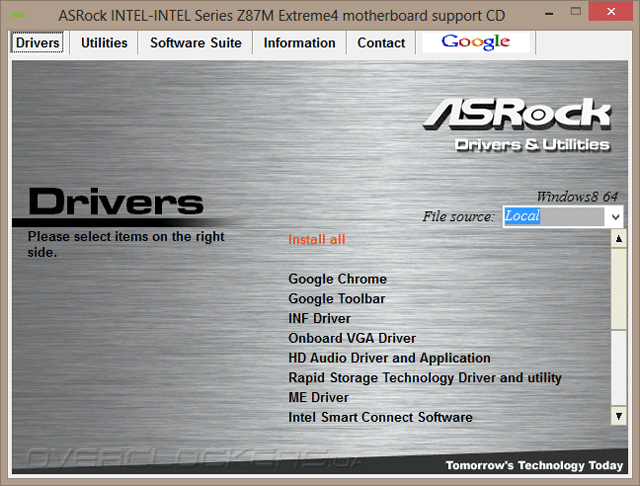This screenshot has height=486, width=640.
Task: Click the ME Driver item
Action: point(318,397)
